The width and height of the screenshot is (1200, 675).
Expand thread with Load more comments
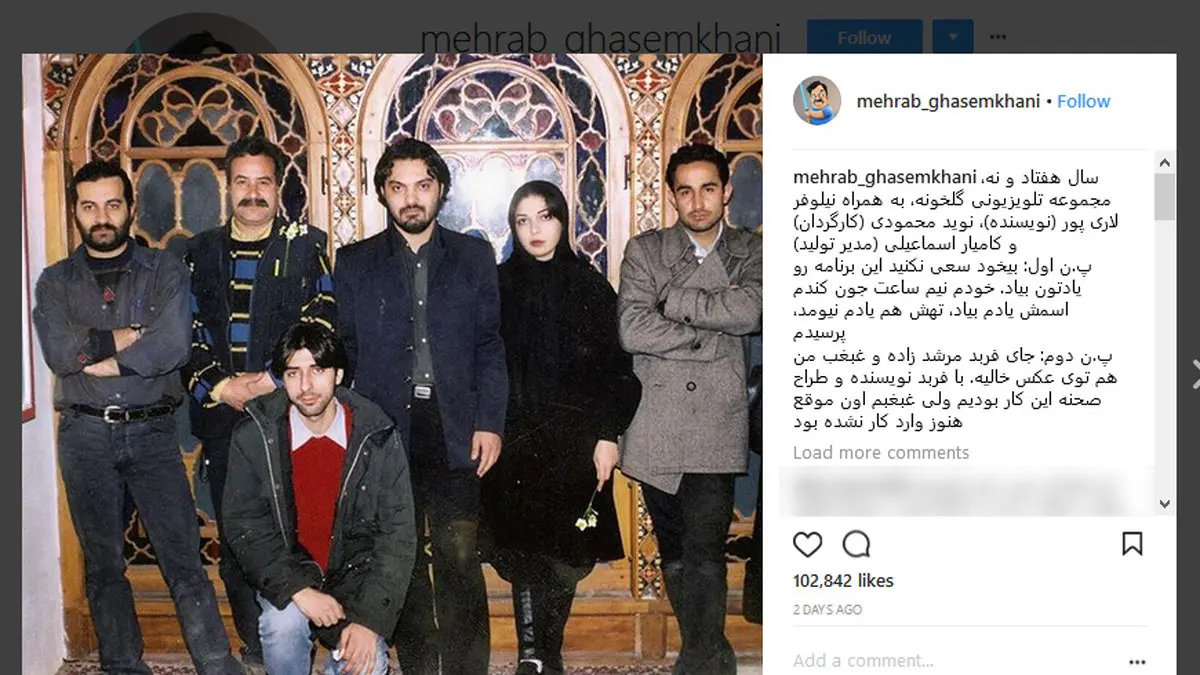click(x=881, y=453)
